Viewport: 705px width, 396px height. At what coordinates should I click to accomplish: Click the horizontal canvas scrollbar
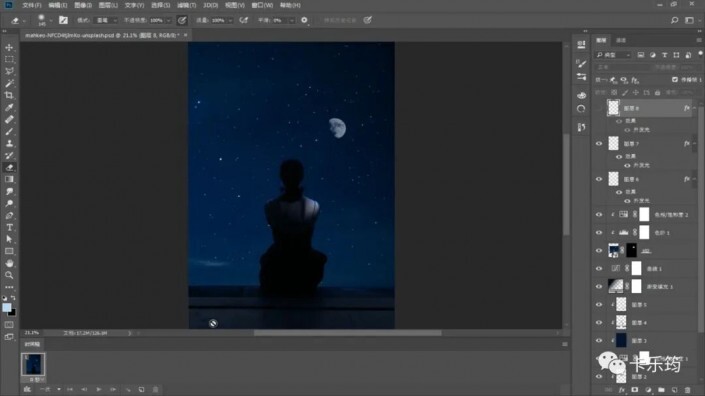(x=348, y=333)
